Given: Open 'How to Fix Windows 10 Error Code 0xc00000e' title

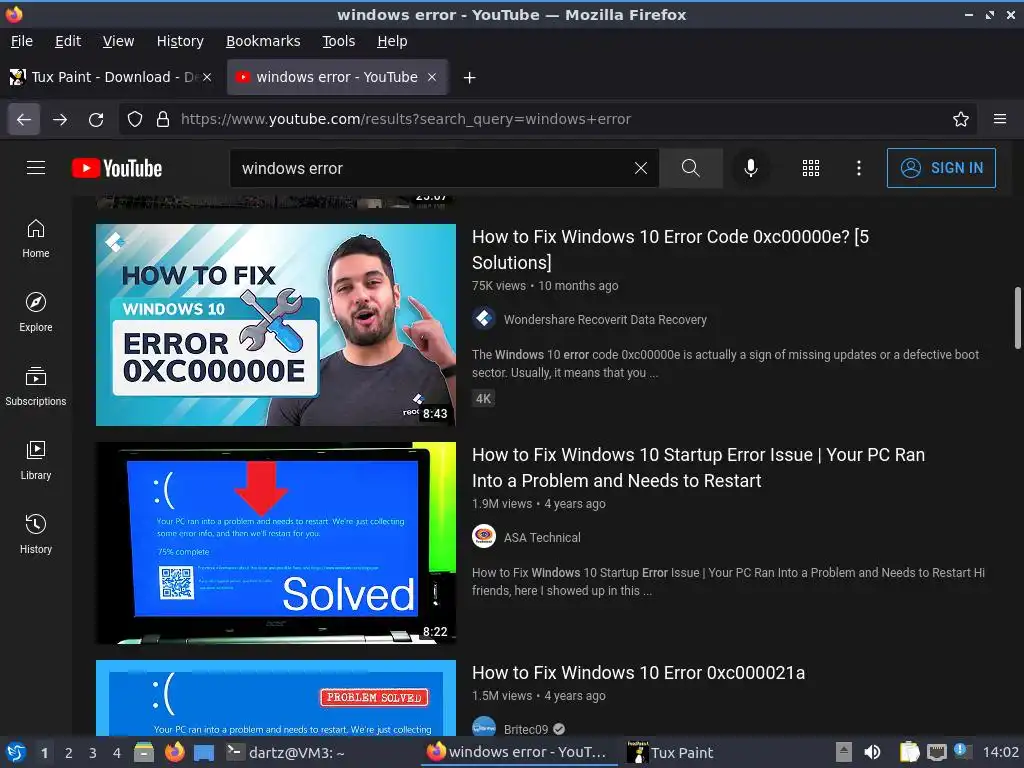Looking at the screenshot, I should [671, 249].
